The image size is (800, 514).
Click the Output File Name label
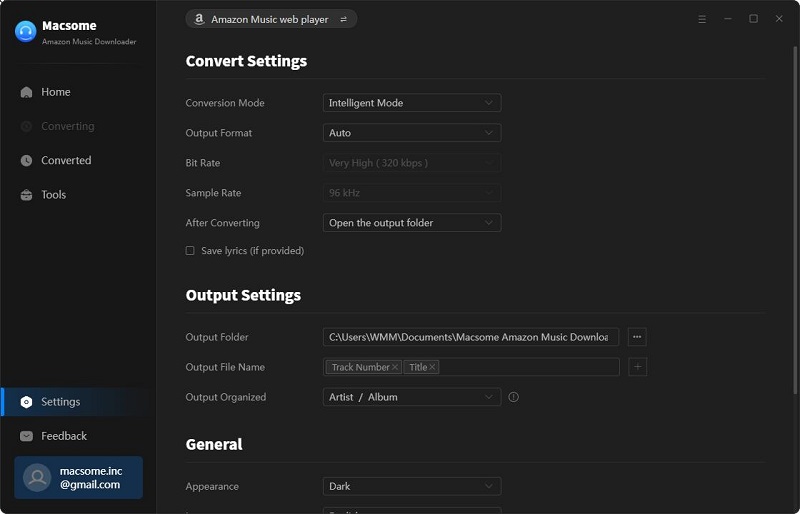225,367
